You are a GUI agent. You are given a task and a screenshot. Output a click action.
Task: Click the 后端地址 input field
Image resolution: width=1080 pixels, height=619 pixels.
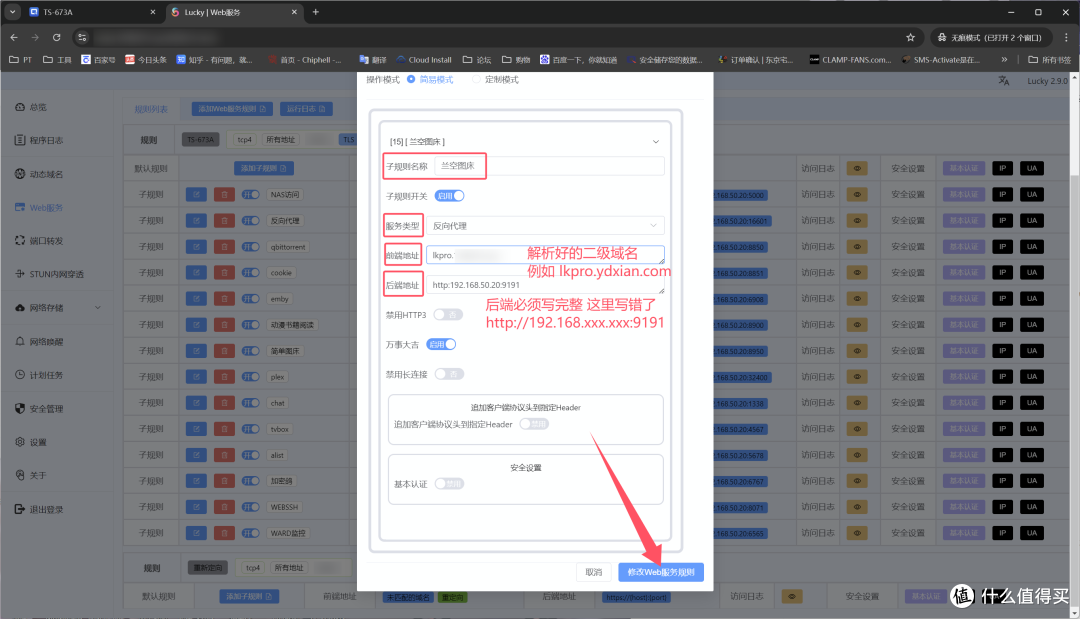tap(545, 284)
